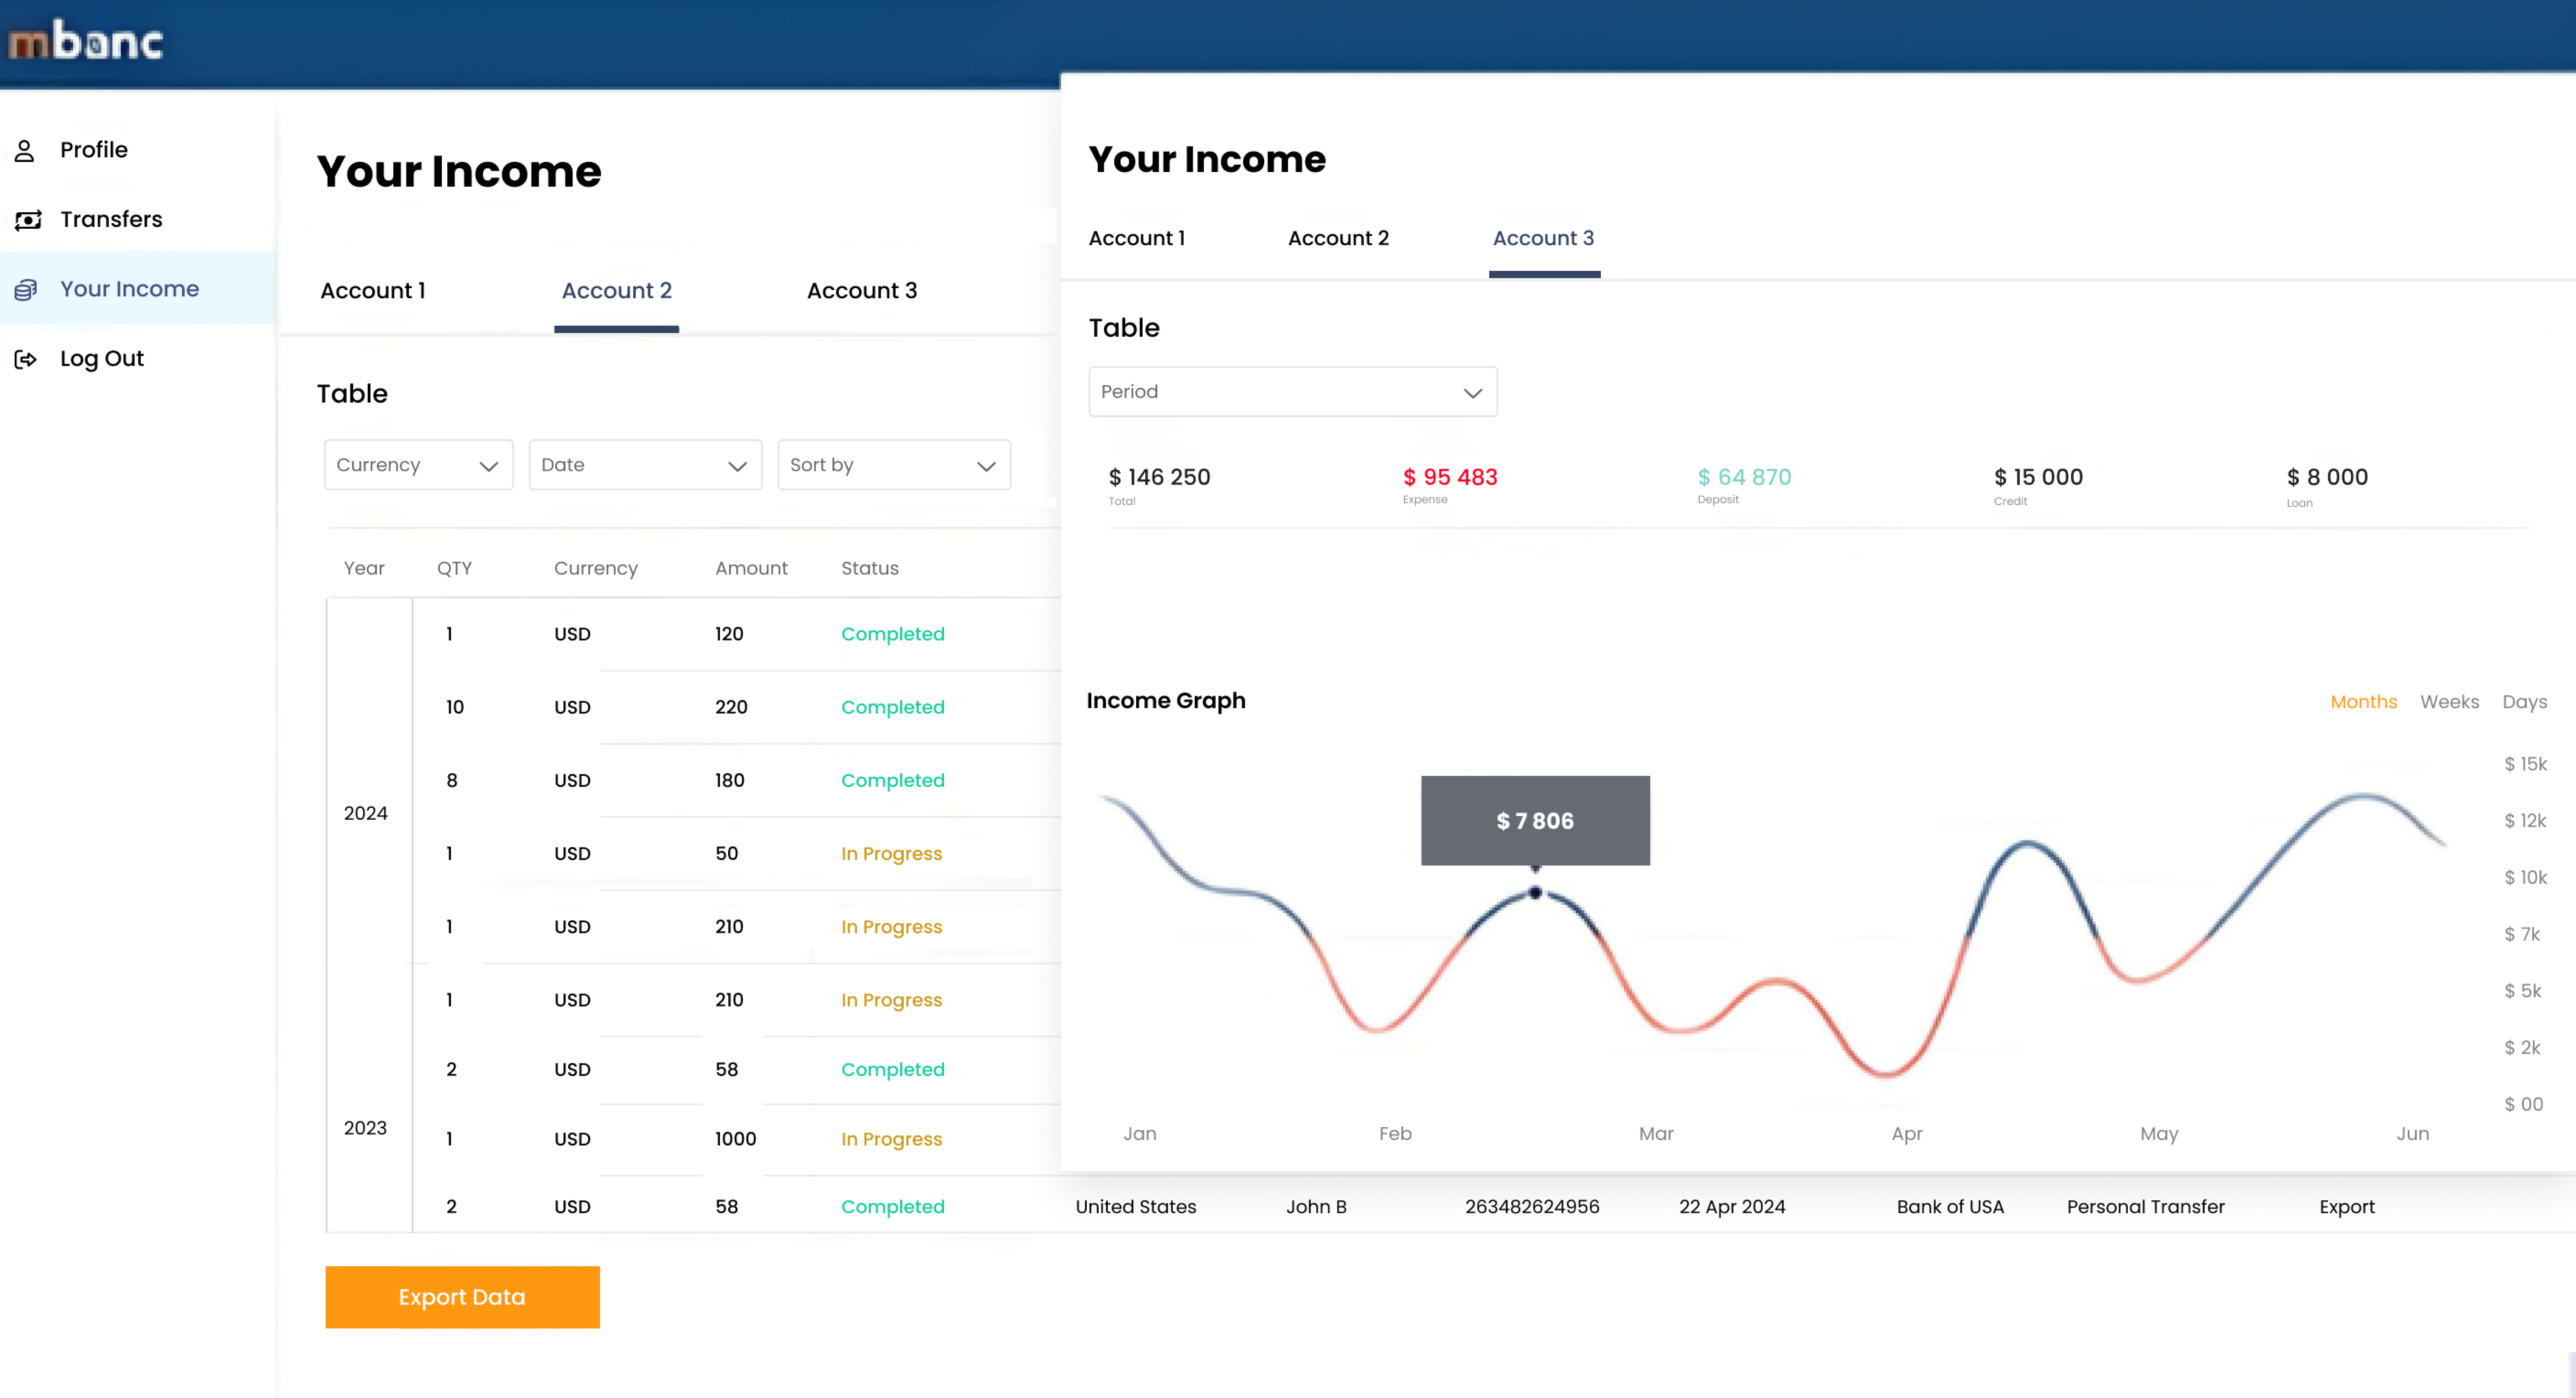This screenshot has width=2576, height=1398.
Task: Click the 2023 year cell
Action: [x=365, y=1128]
